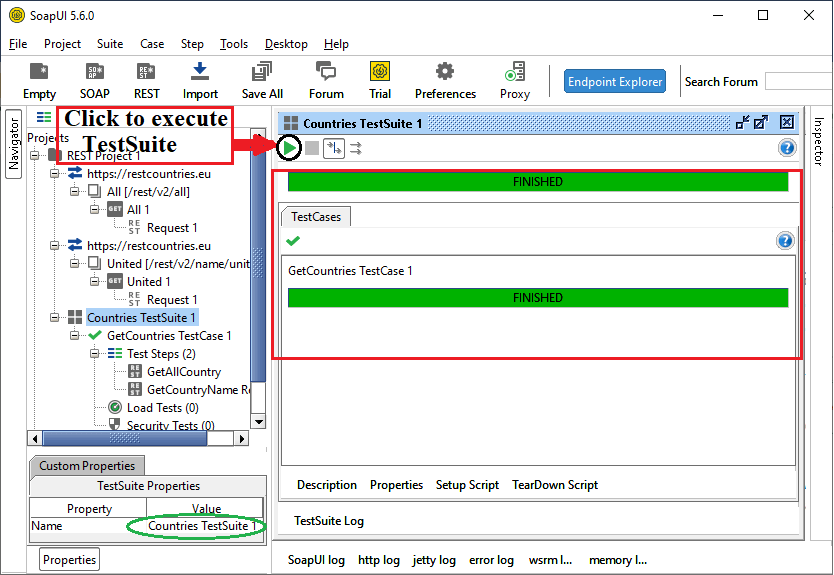The image size is (834, 575).
Task: Click navigator vertical scroll down arrow
Action: pyautogui.click(x=258, y=422)
